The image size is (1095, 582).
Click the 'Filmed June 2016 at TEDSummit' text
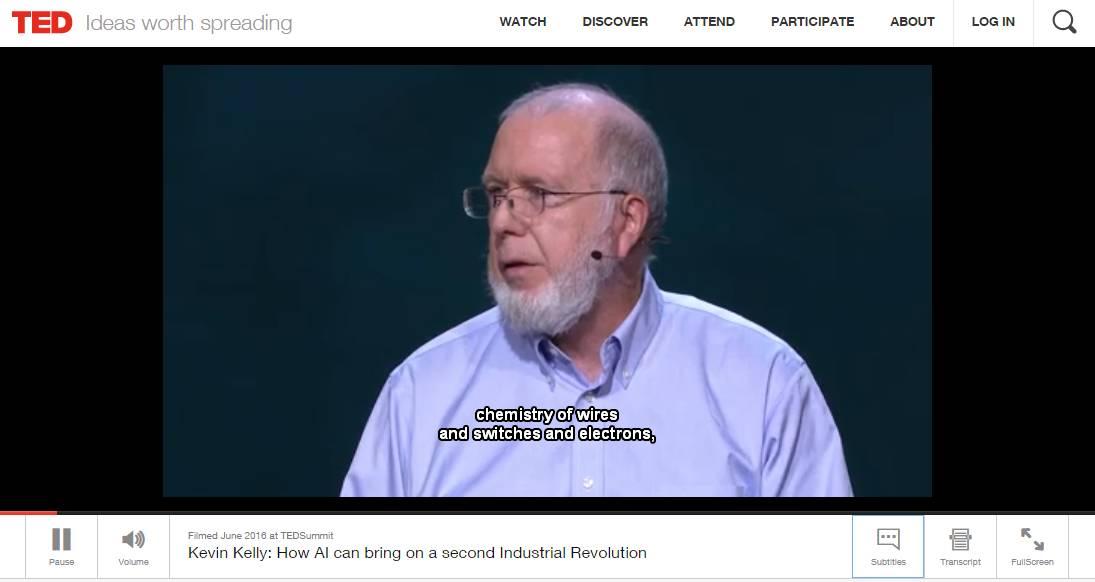[260, 535]
